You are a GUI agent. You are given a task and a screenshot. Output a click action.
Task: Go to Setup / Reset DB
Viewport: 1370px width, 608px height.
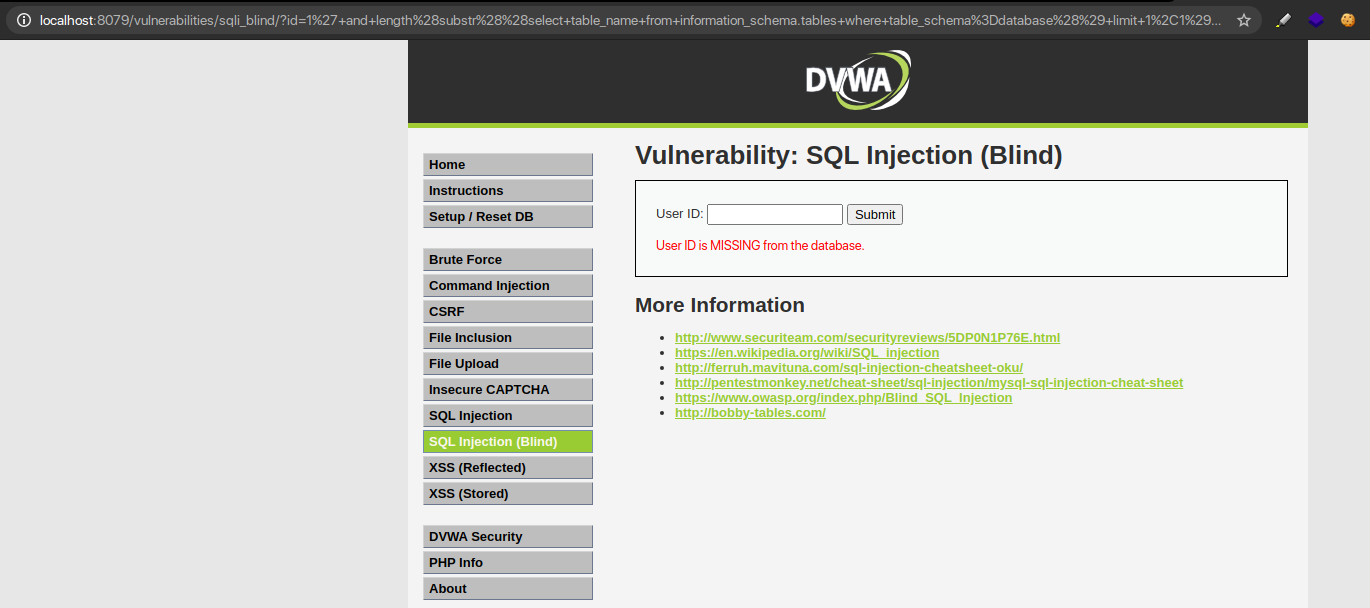508,217
